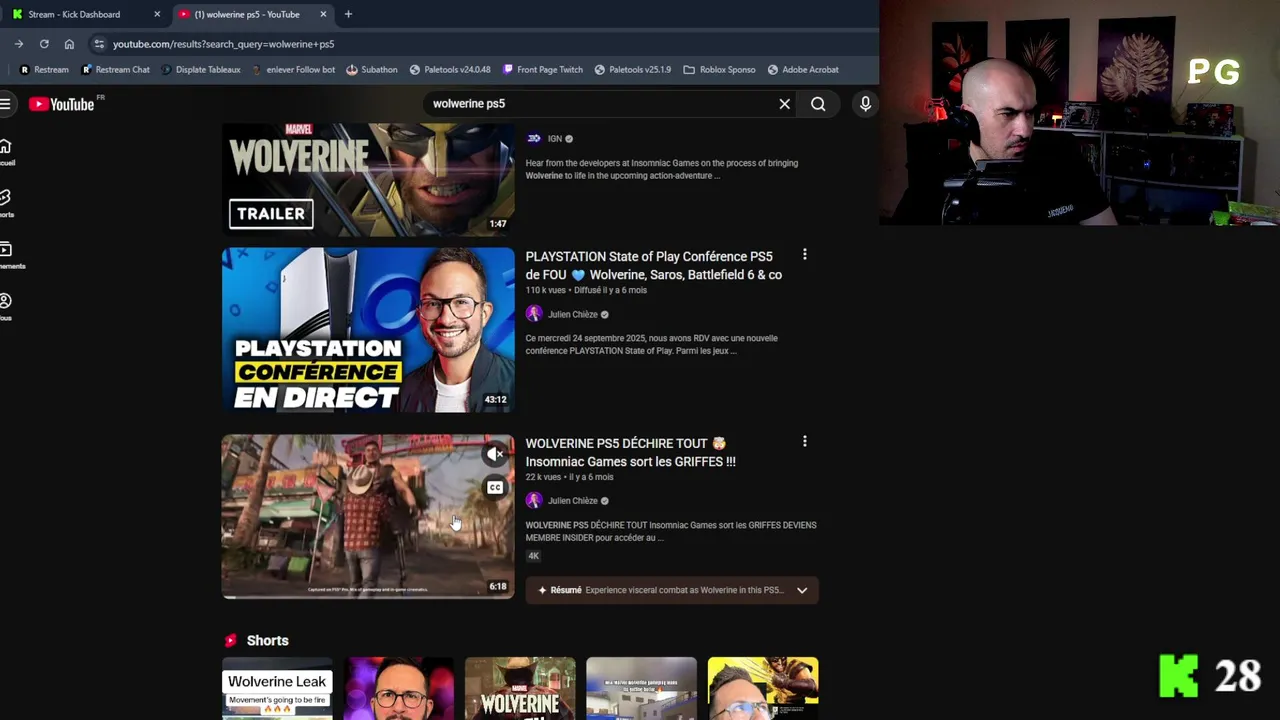The width and height of the screenshot is (1280, 720).
Task: Click the Shorts section heading
Action: coord(267,641)
